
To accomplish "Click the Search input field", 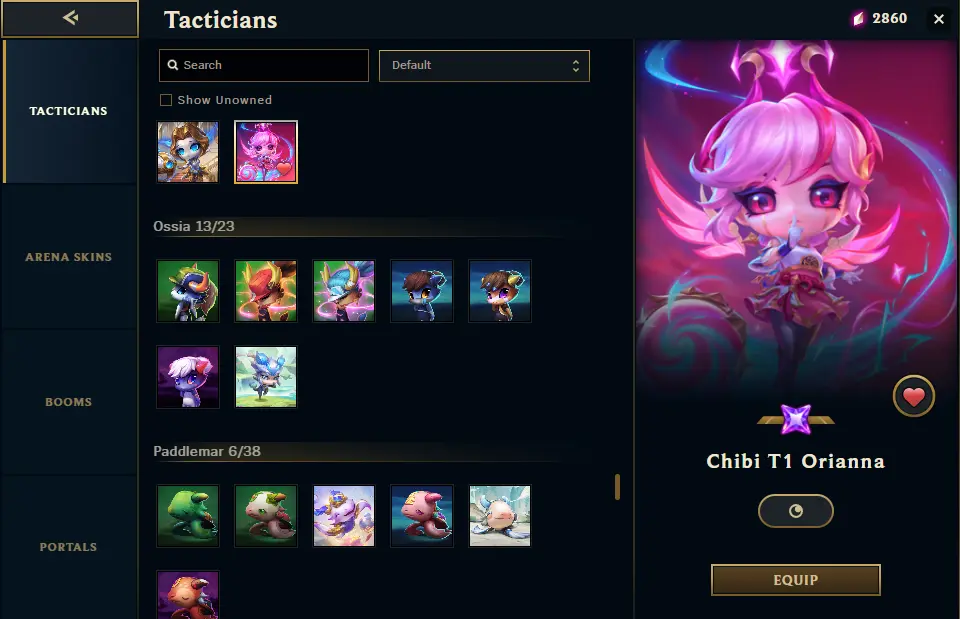I will coord(264,66).
